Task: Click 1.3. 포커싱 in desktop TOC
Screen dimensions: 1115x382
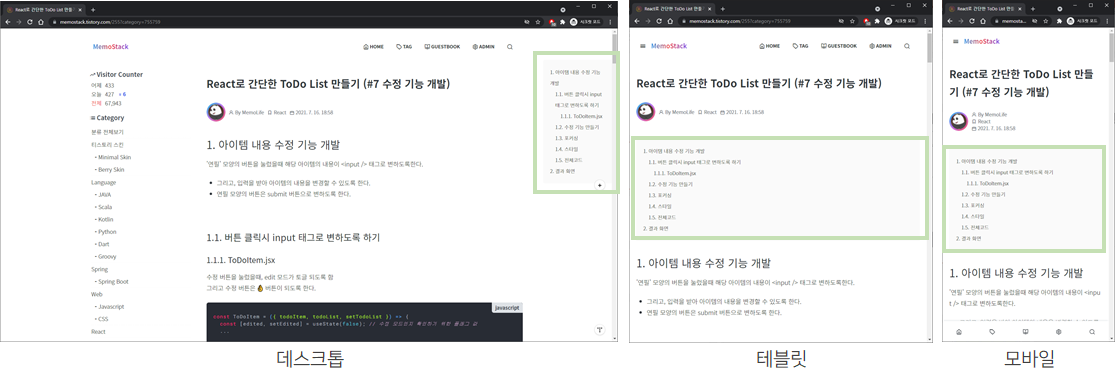Action: 567,137
